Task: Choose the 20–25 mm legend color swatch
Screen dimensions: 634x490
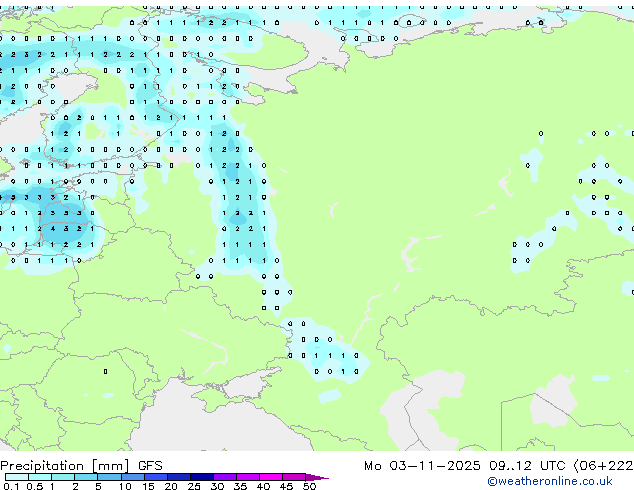Action: point(179,477)
